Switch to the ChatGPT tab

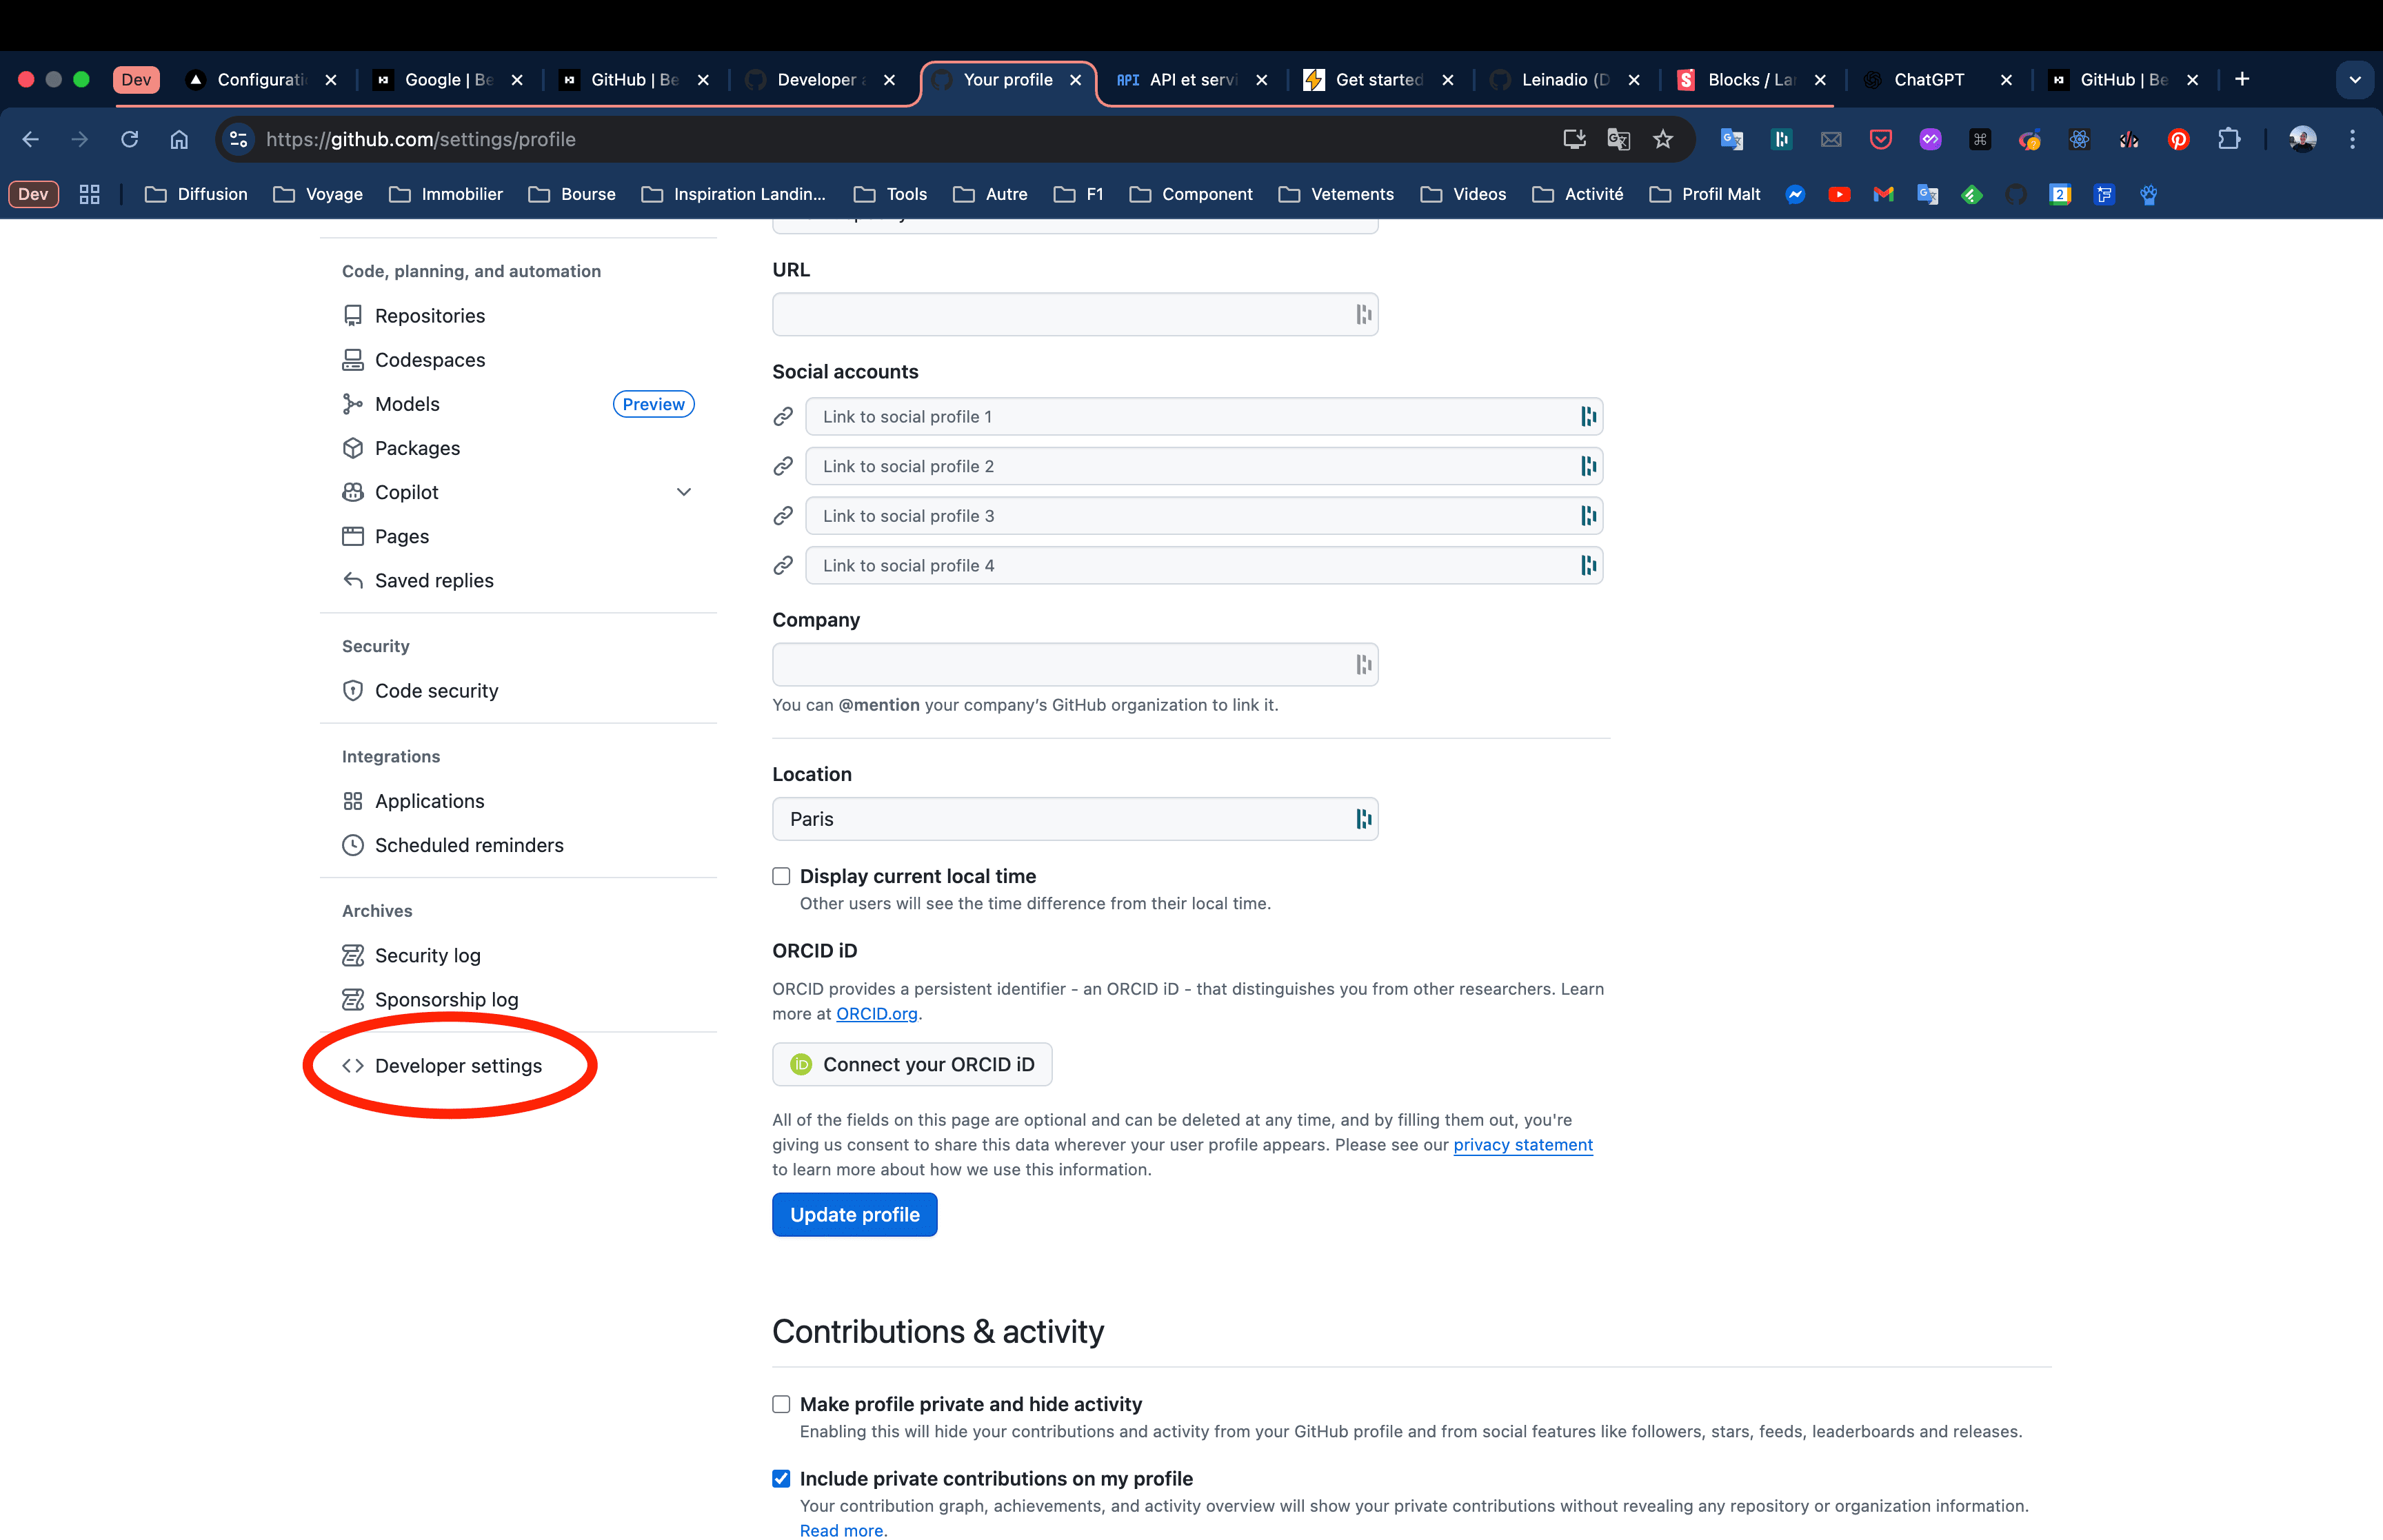(1927, 80)
